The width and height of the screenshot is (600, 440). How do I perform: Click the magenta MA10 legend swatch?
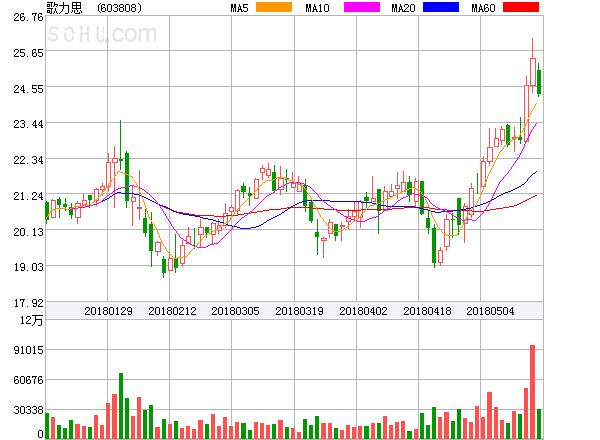coord(362,7)
